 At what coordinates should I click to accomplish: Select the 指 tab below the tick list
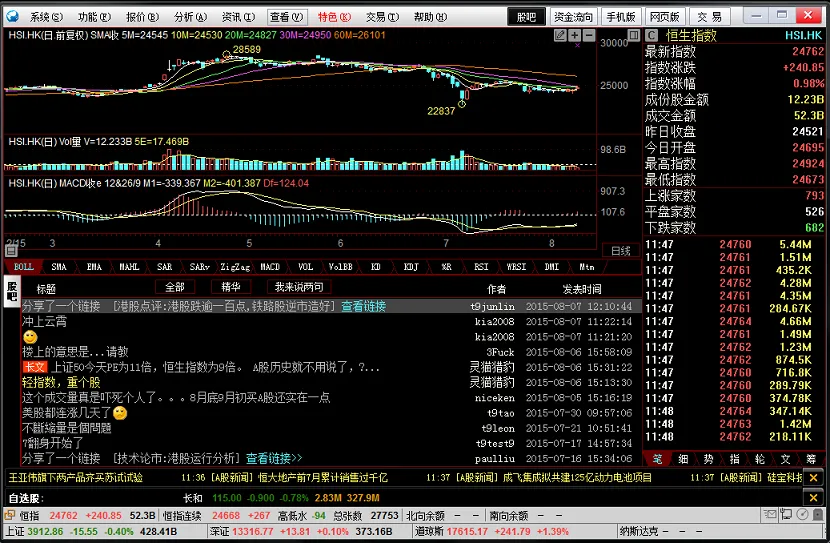(734, 459)
